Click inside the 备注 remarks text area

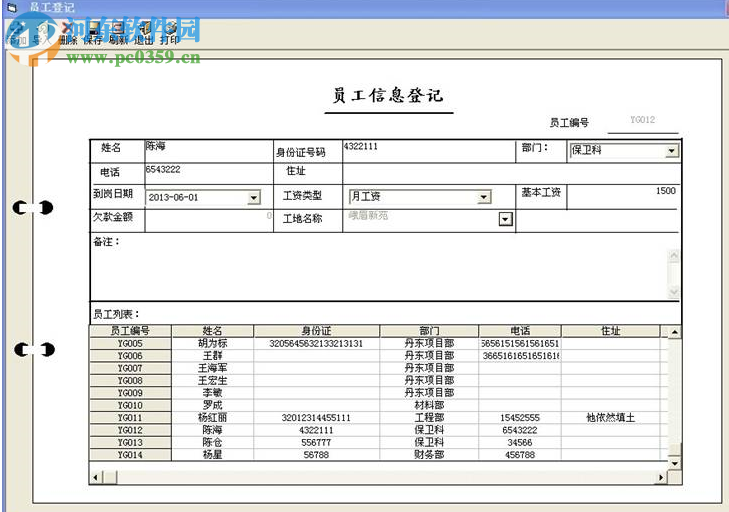(379, 273)
